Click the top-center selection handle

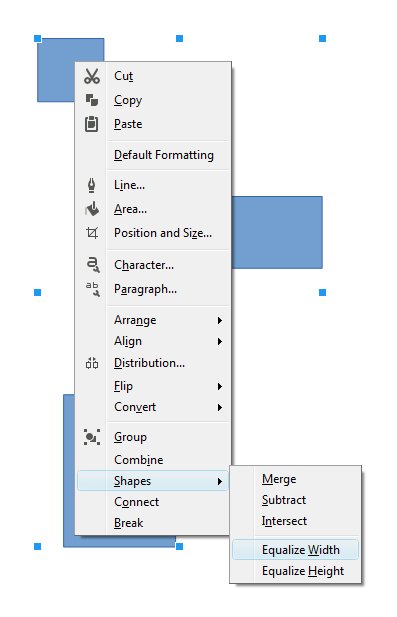(x=179, y=38)
